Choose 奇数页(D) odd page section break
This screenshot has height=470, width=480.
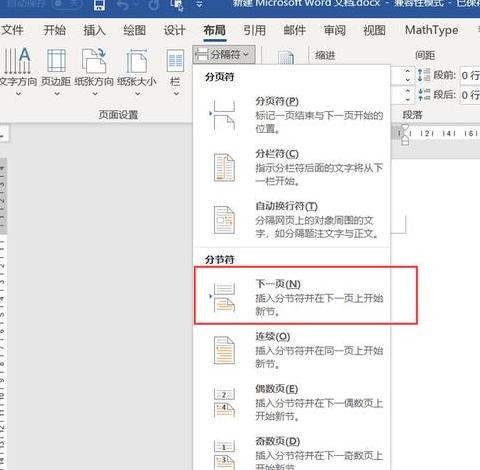click(x=292, y=453)
